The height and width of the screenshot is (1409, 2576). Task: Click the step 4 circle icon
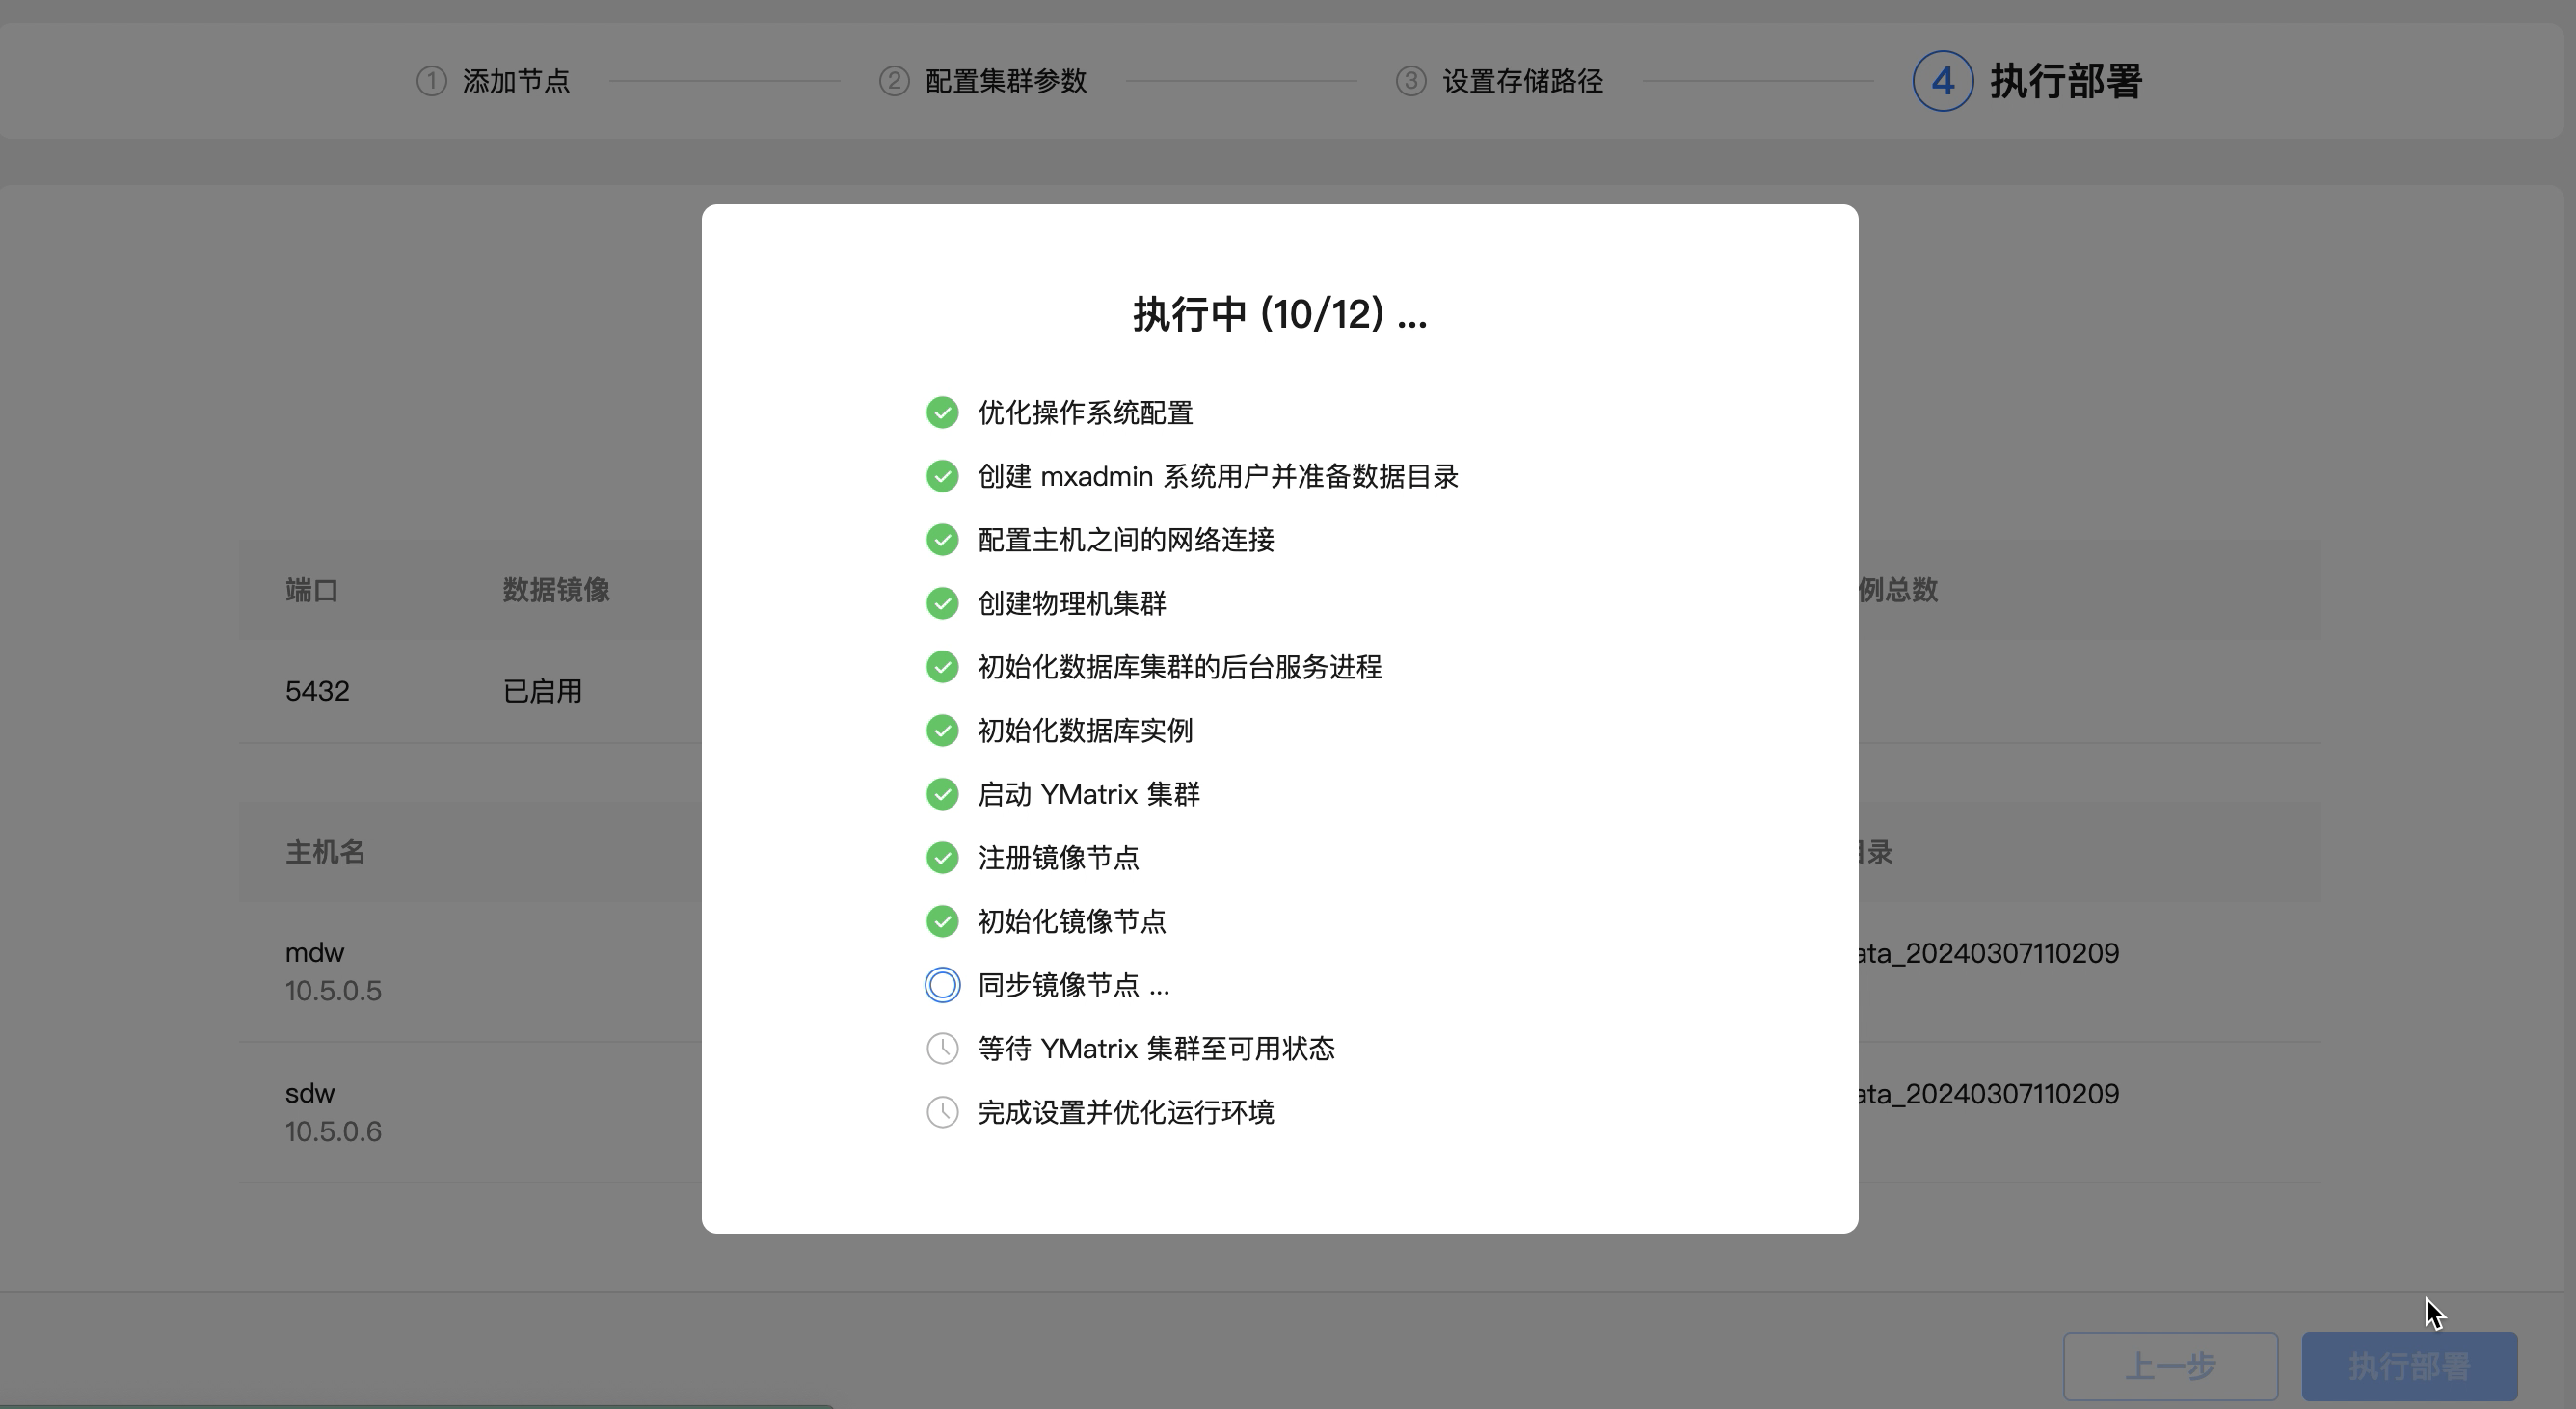1943,81
